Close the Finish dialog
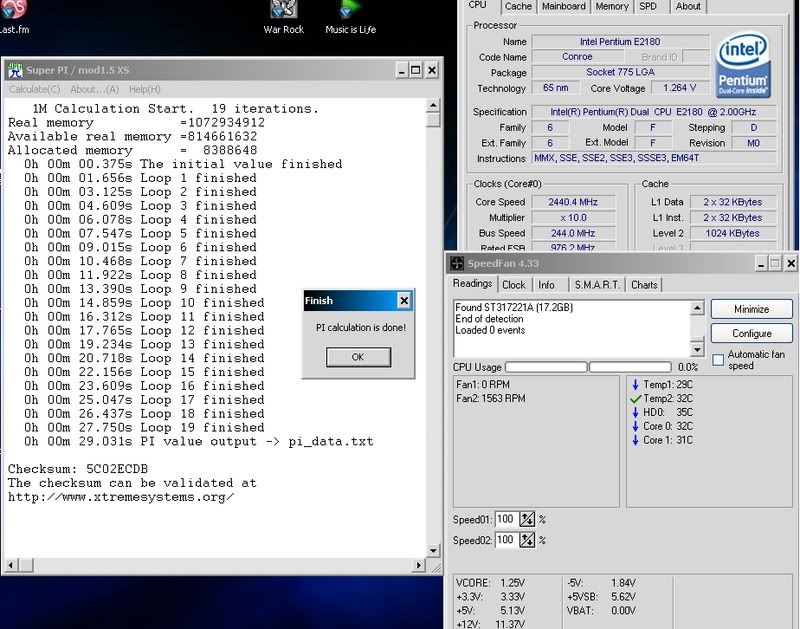The height and width of the screenshot is (629, 800). pyautogui.click(x=404, y=300)
